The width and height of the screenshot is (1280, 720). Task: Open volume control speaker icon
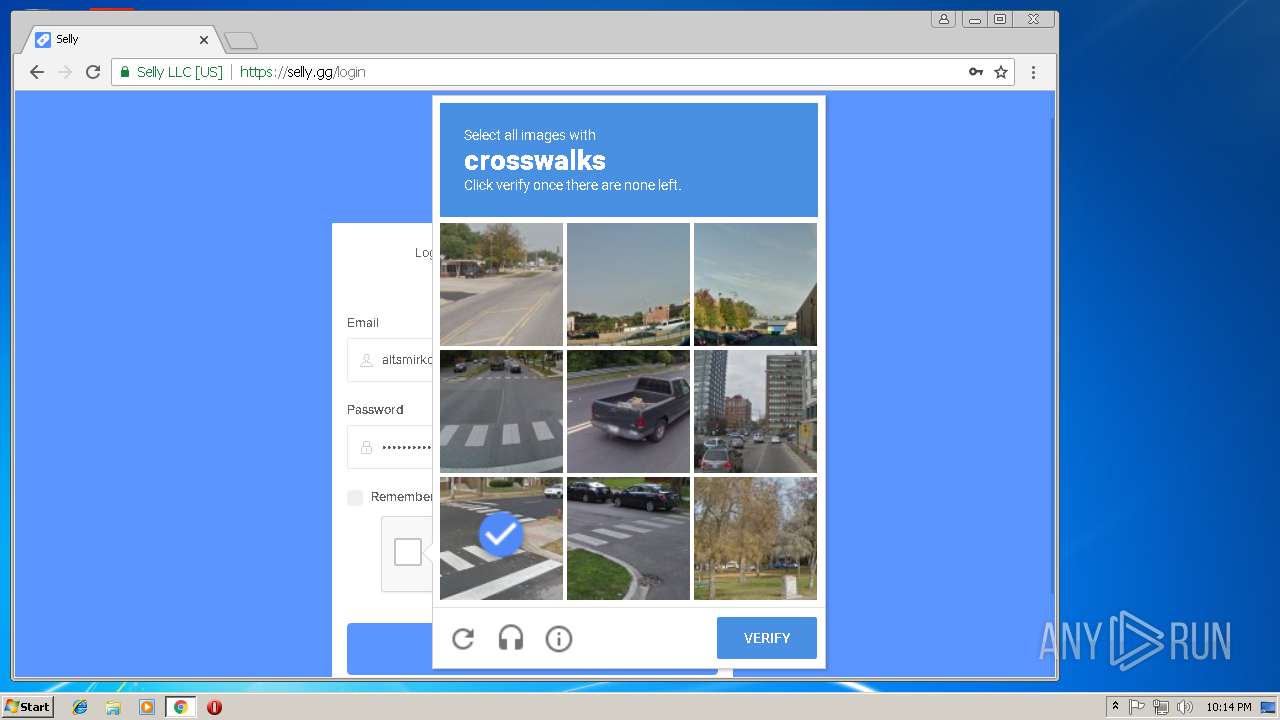(1185, 707)
